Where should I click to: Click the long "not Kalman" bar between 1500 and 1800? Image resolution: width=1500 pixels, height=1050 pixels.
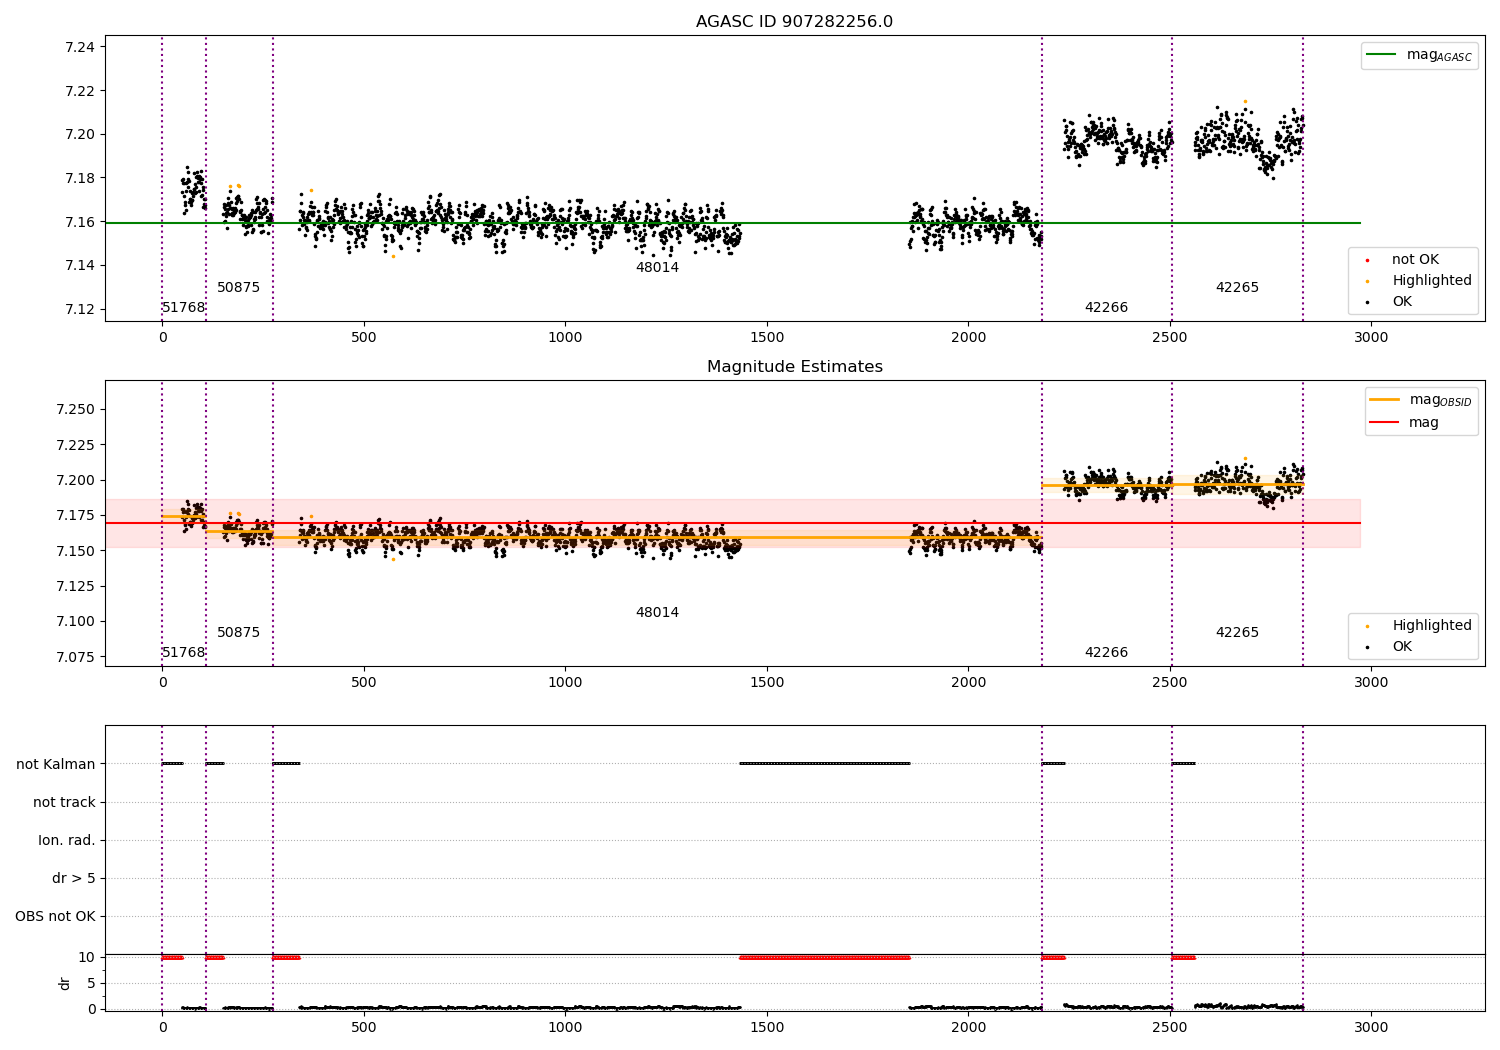coord(825,764)
